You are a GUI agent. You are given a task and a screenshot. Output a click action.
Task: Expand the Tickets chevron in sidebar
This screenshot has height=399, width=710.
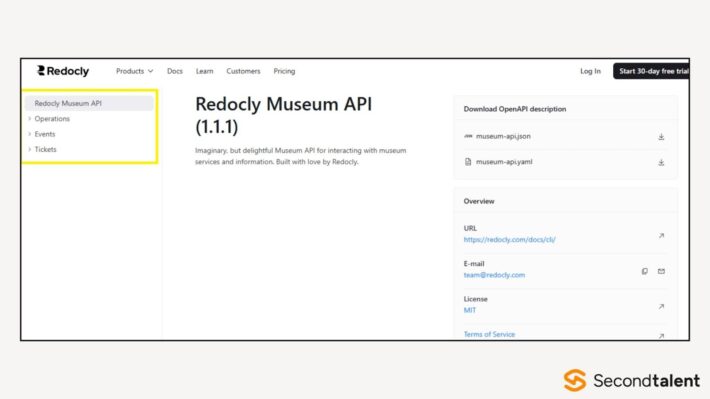[29, 149]
